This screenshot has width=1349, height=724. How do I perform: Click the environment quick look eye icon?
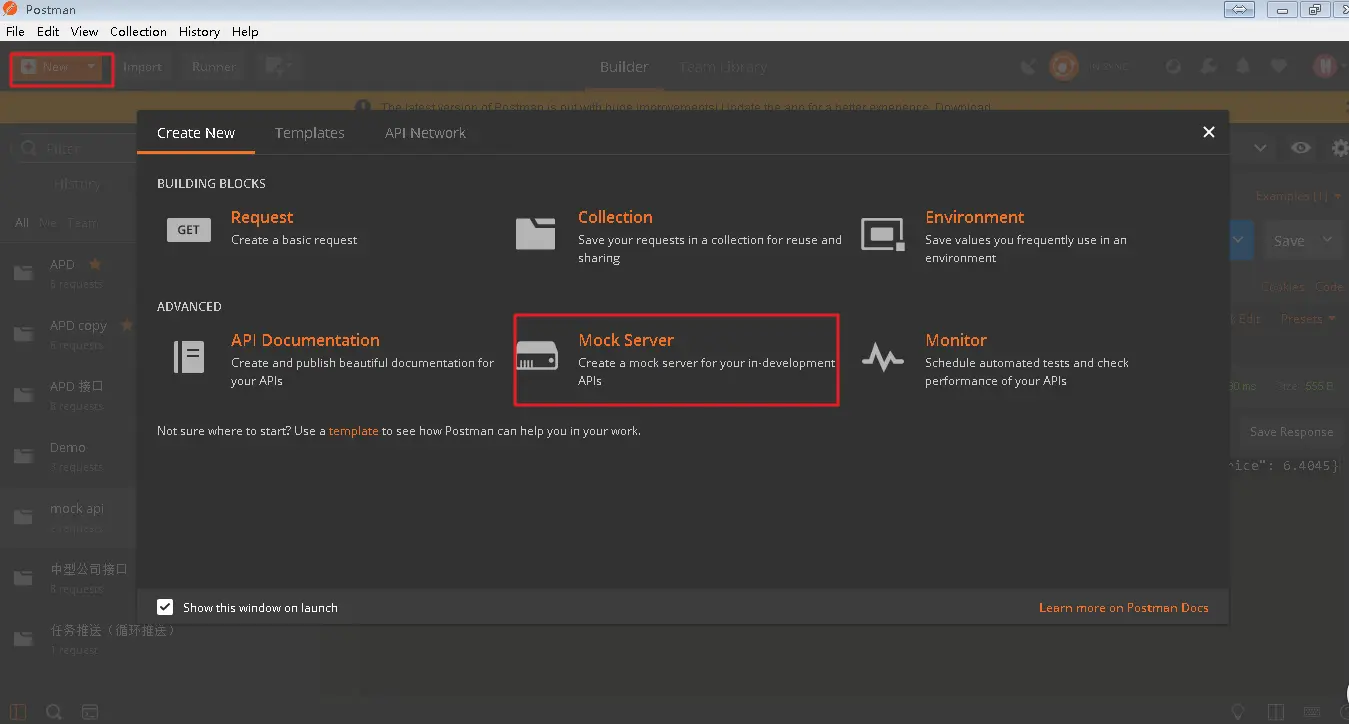point(1300,148)
